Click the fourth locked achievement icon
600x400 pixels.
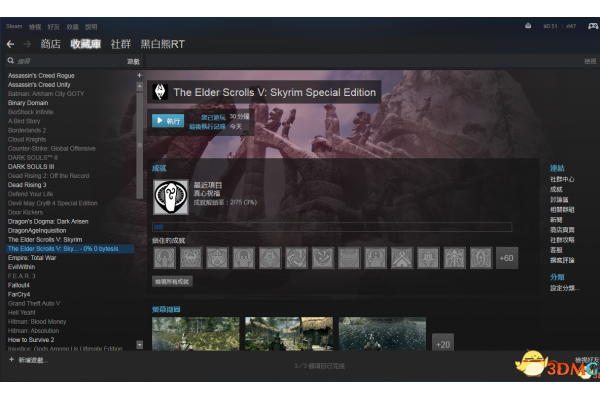tap(244, 258)
